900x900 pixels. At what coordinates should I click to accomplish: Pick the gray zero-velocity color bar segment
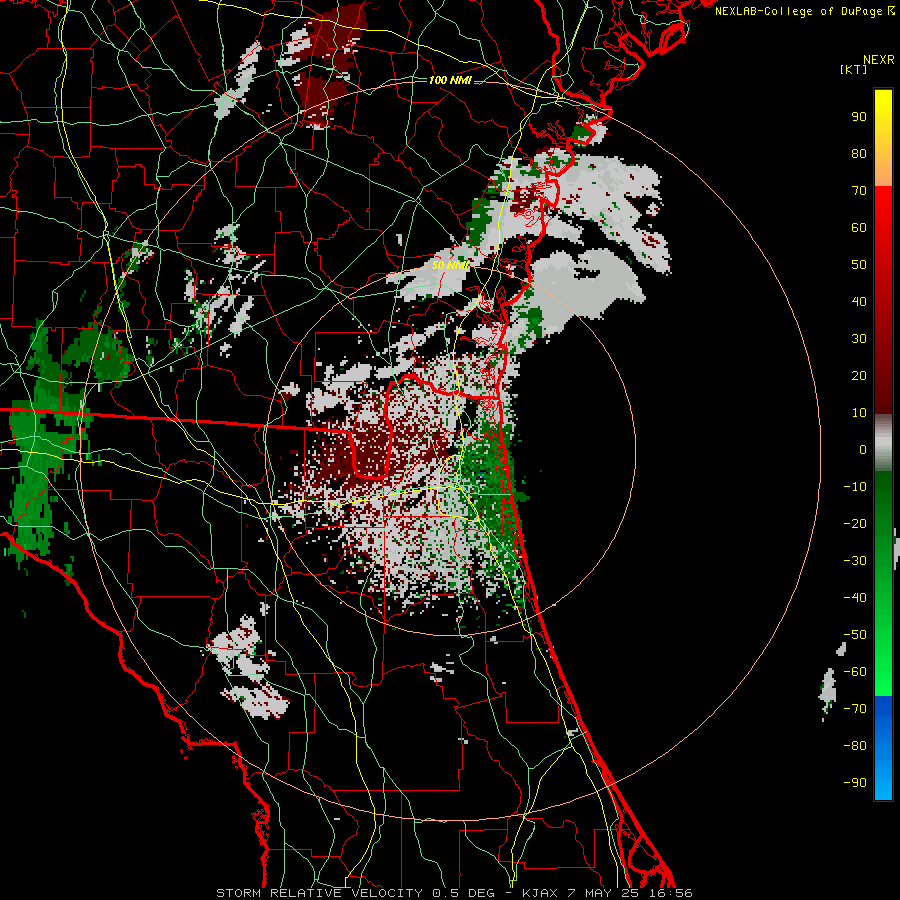pyautogui.click(x=883, y=443)
